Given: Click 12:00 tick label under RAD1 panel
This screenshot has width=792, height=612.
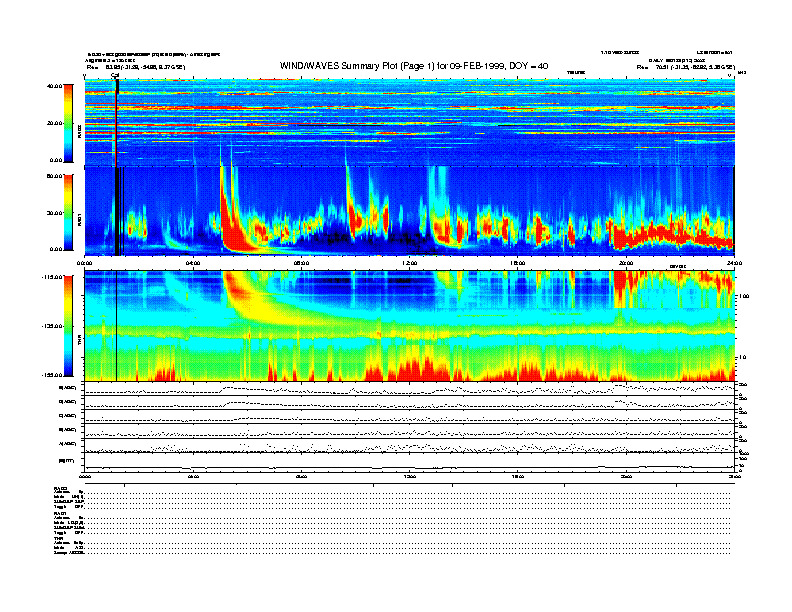Looking at the screenshot, I should click(410, 263).
